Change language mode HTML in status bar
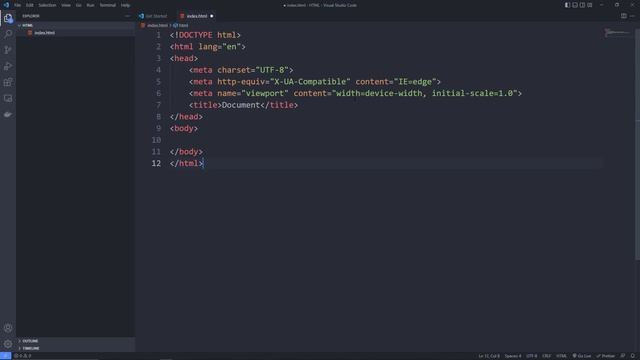The image size is (640, 360). coord(561,356)
